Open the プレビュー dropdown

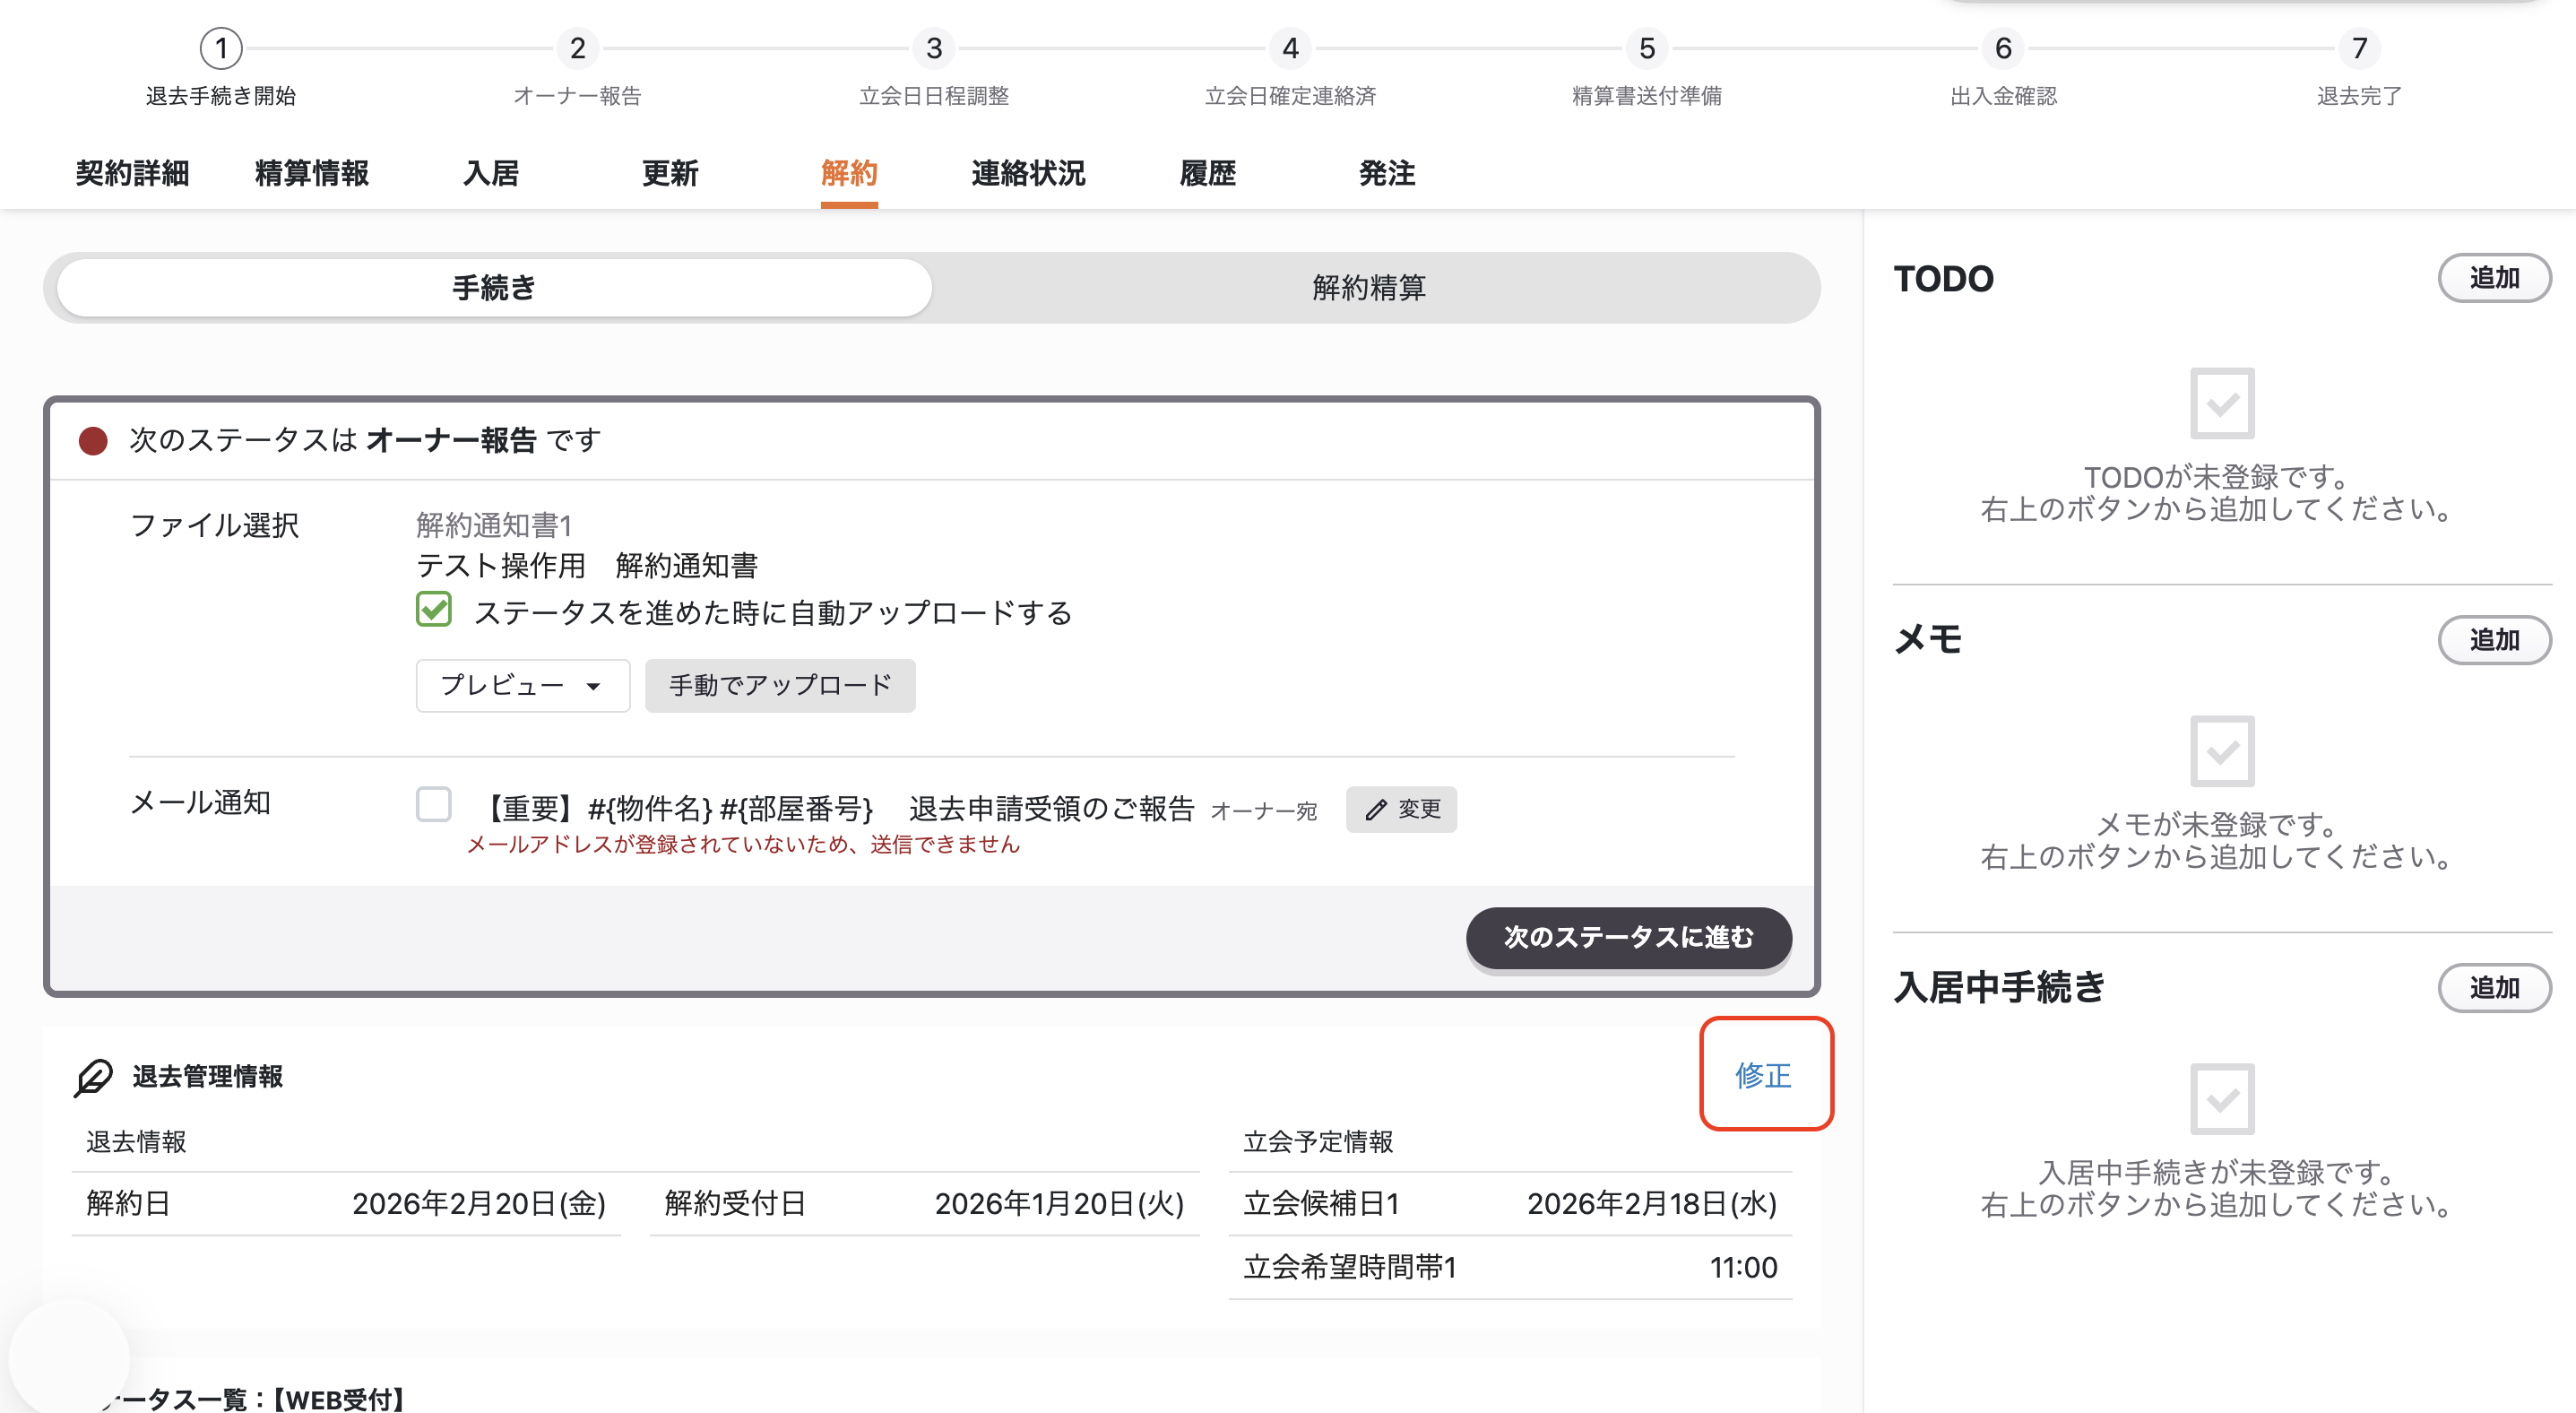522,685
